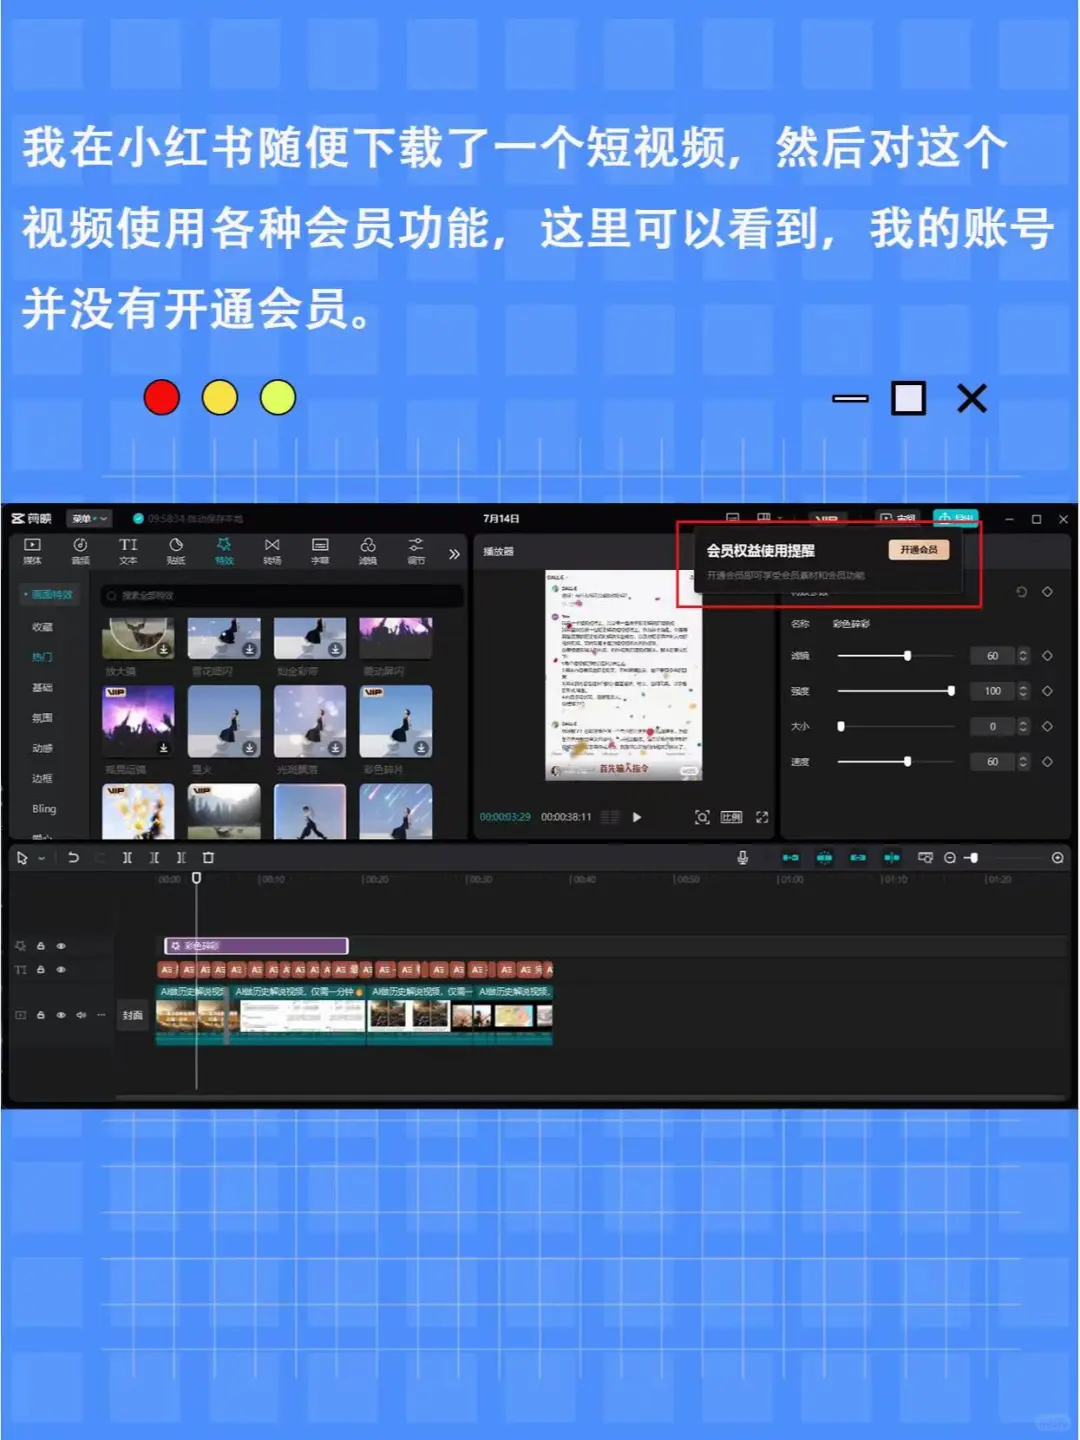Viewport: 1080px width, 1440px height.
Task: Select the 媒体 (Media) panel icon
Action: click(x=31, y=551)
